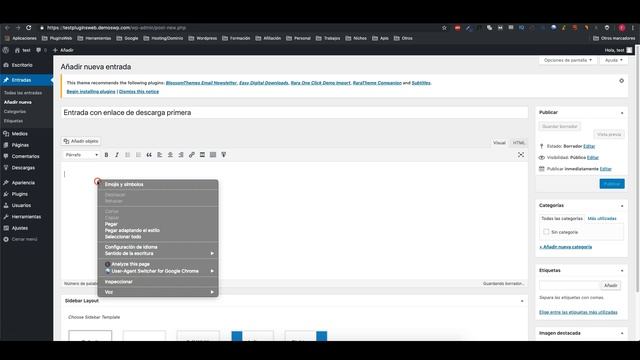Open the WordPress logo menu
Screen dimensions: 640x360
click(6, 50)
